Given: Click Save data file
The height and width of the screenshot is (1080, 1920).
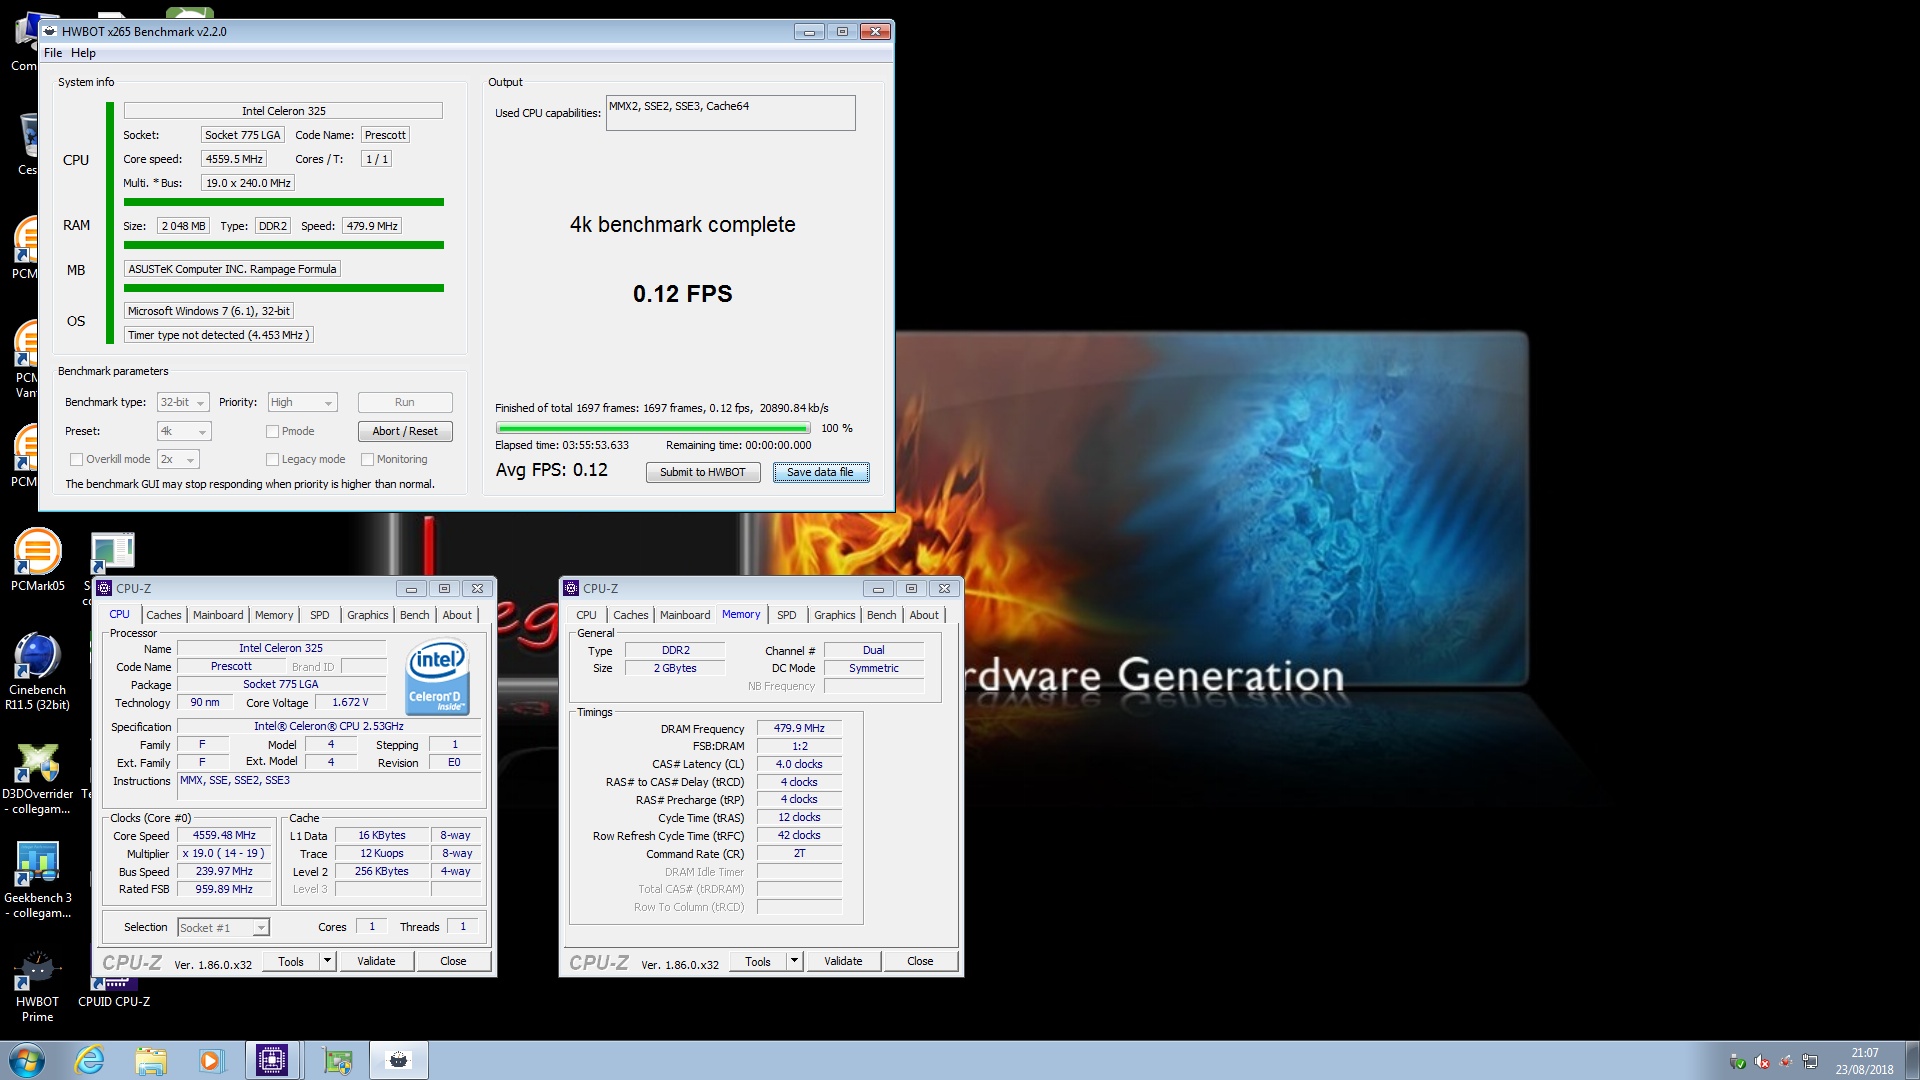Looking at the screenshot, I should tap(820, 472).
